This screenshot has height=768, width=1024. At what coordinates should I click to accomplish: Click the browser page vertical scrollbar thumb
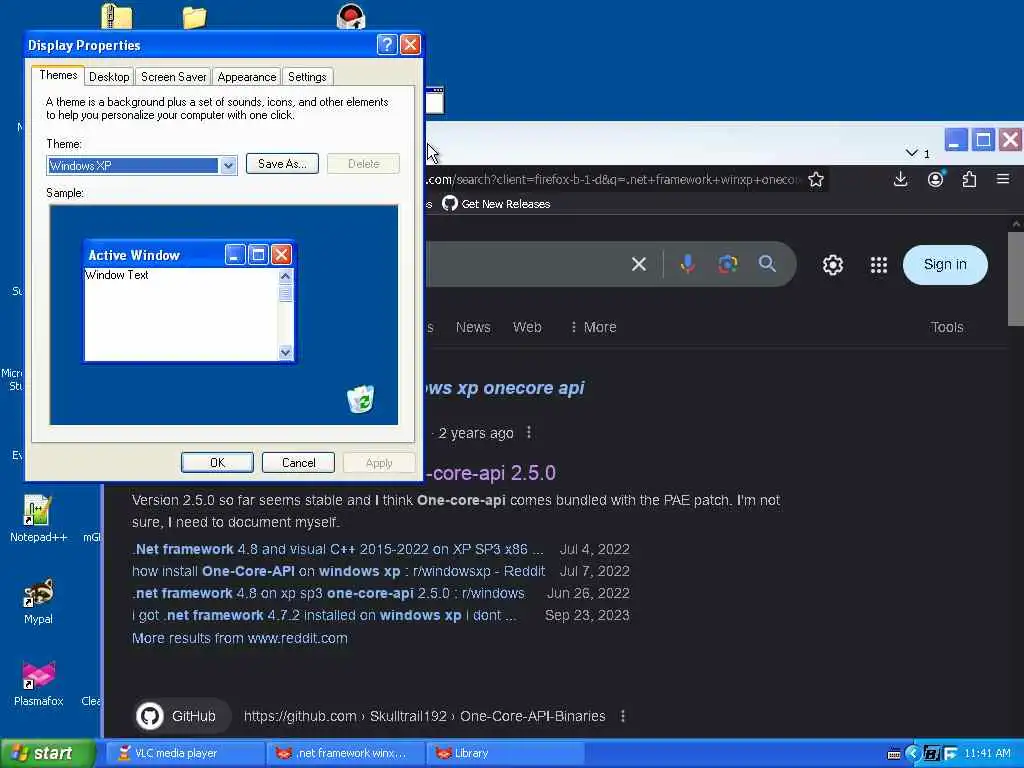click(1016, 279)
